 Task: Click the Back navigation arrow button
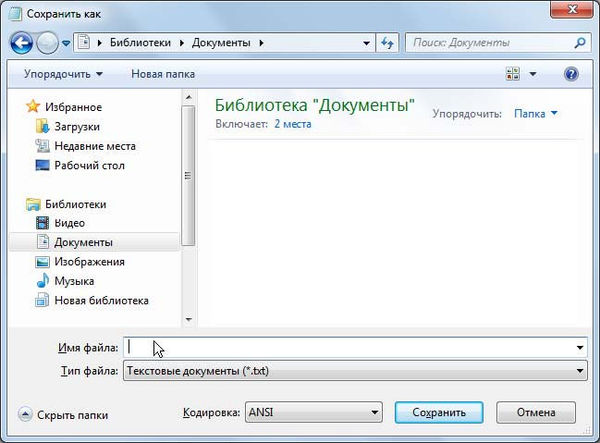[22, 43]
